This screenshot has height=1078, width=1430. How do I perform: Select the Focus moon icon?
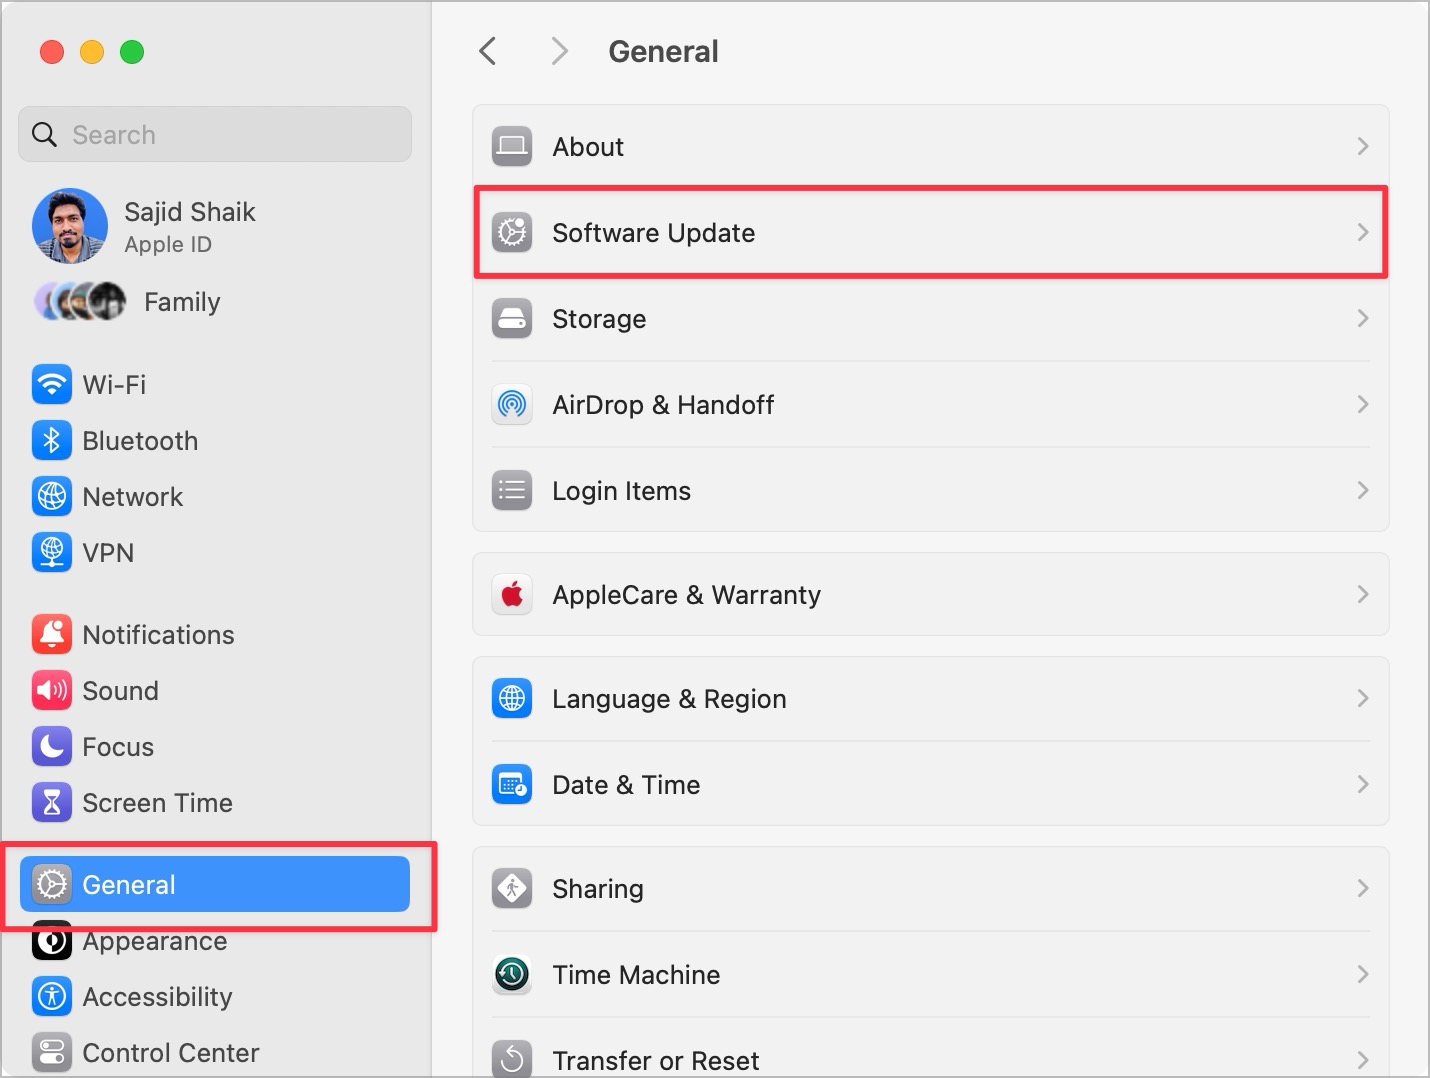tap(51, 747)
